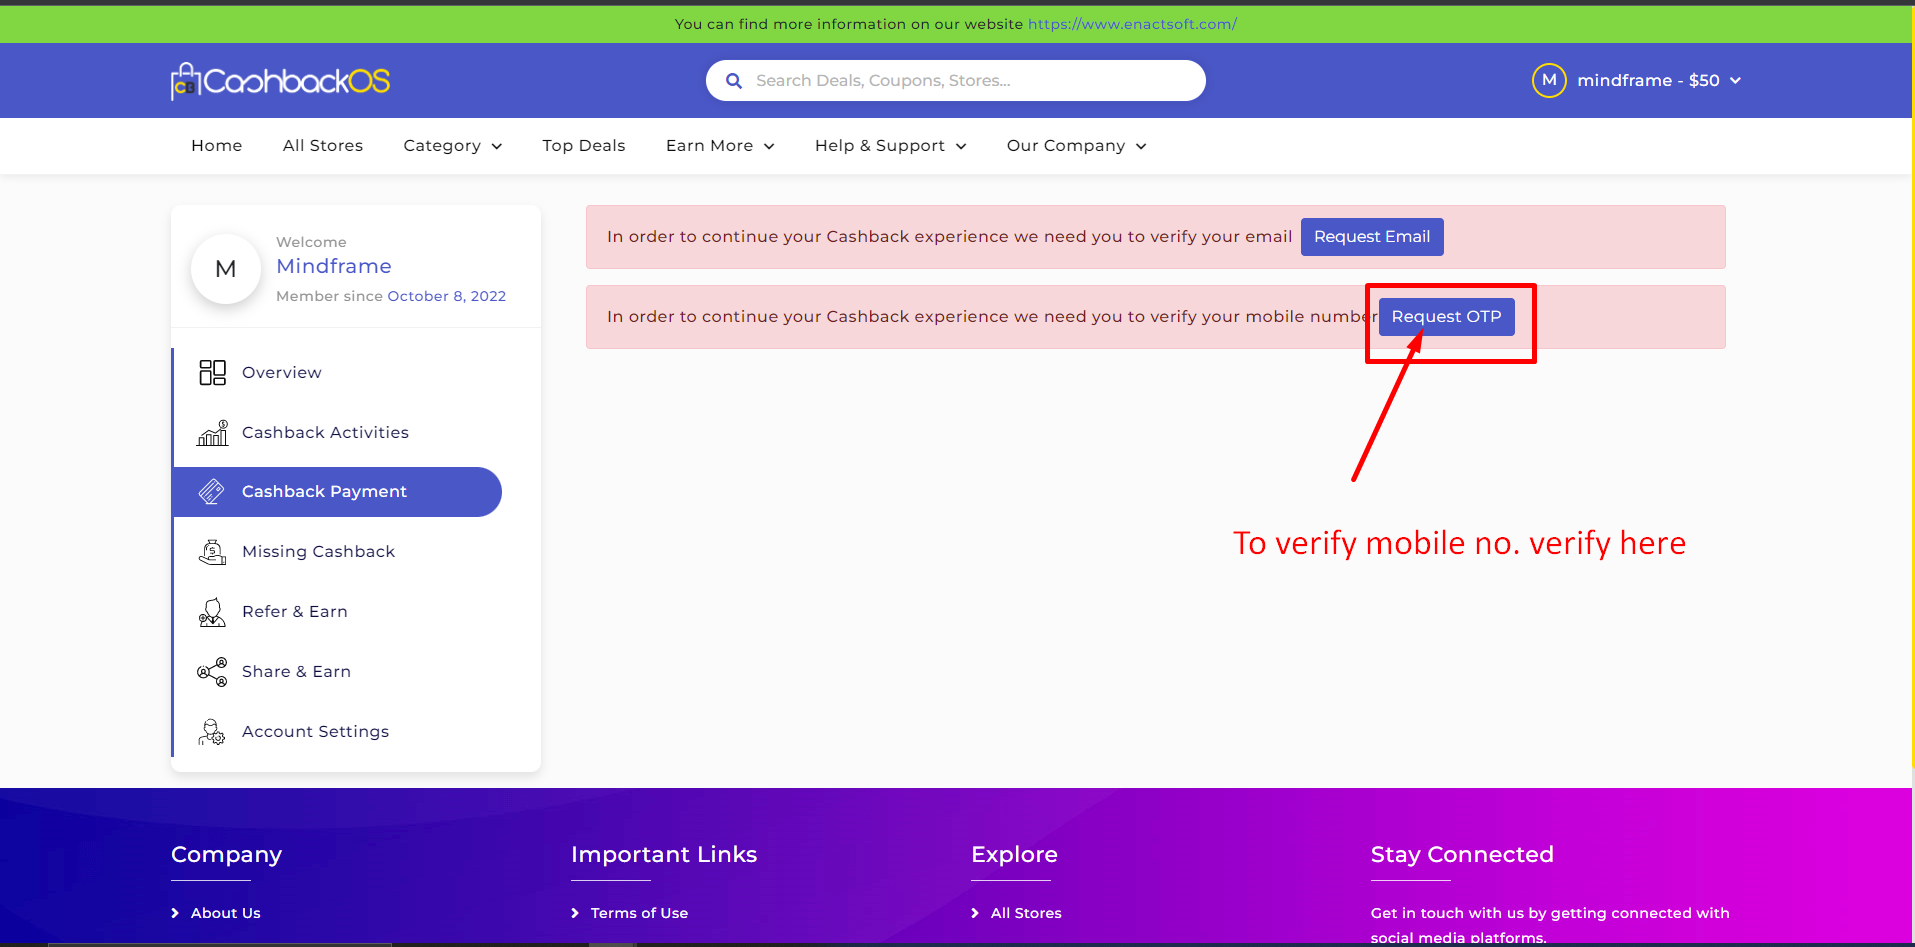Click the search magnifier icon
1915x947 pixels.
[734, 81]
